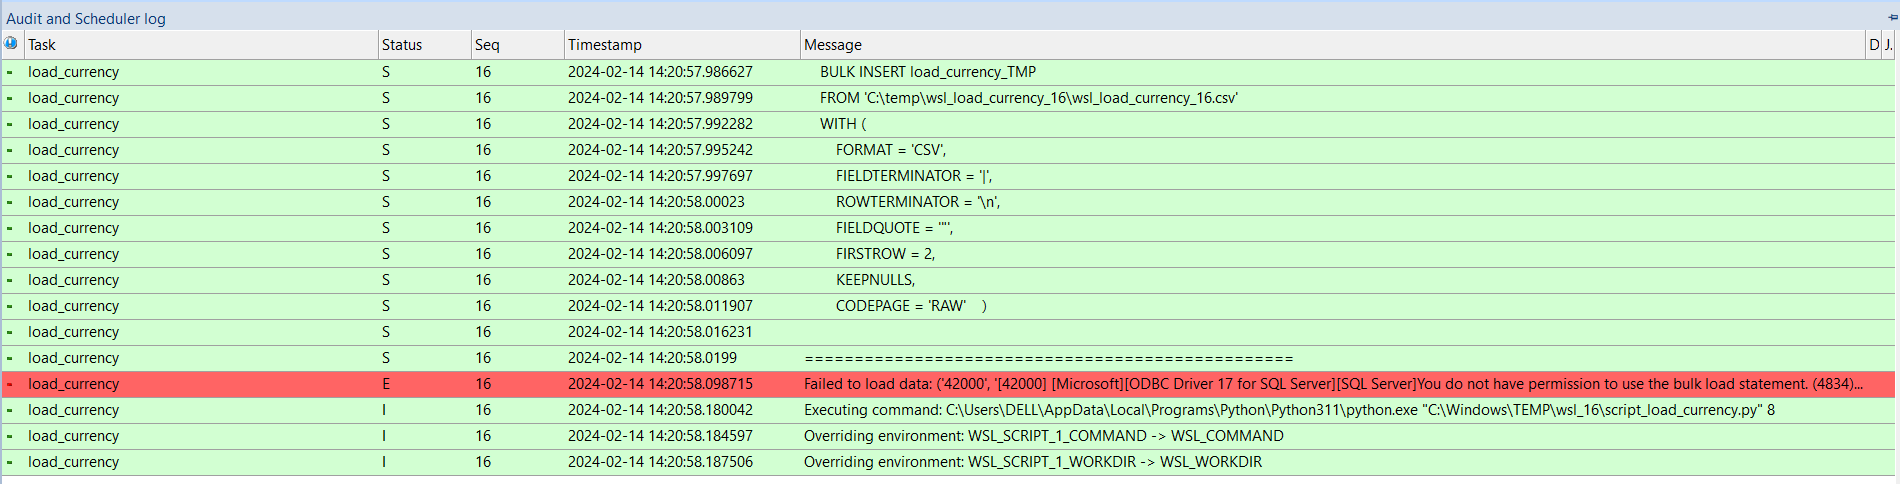Sort by the Message column header
The width and height of the screenshot is (1900, 484).
coord(1333,45)
